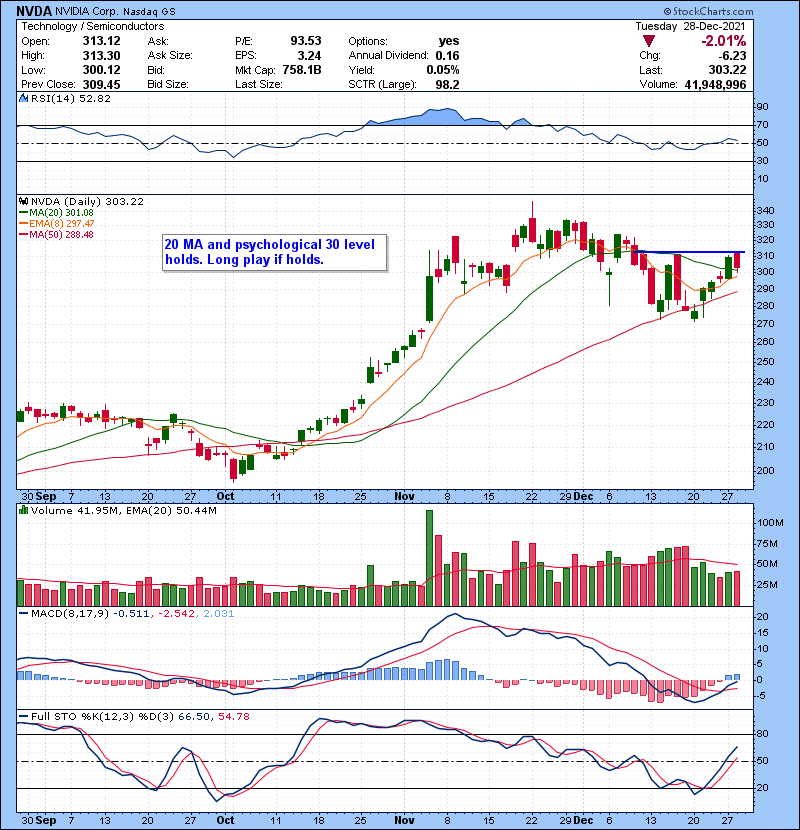This screenshot has height=830, width=800.
Task: Click the orange EMA(8) 297.47 legend entry
Action: pyautogui.click(x=57, y=223)
